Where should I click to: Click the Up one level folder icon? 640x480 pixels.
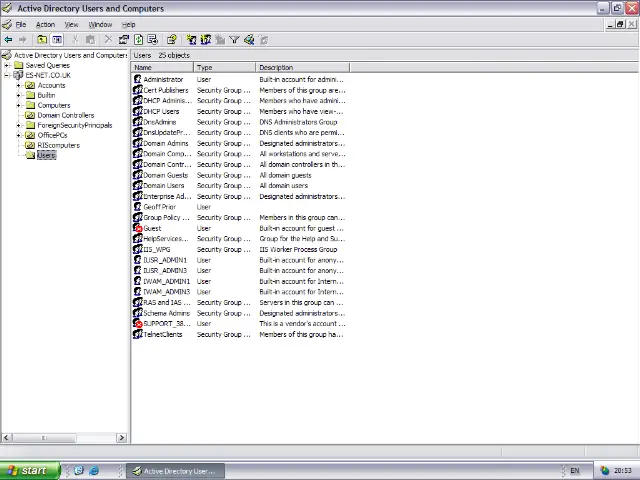pyautogui.click(x=42, y=40)
